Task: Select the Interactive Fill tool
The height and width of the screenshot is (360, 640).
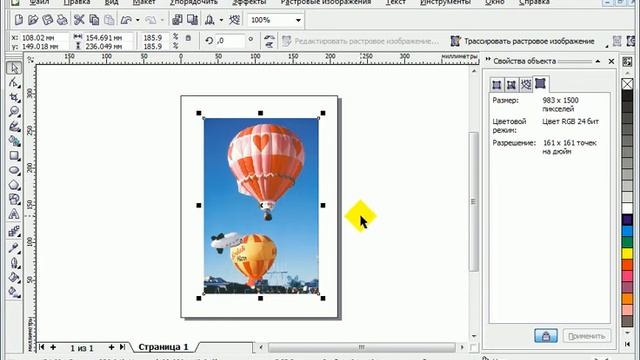Action: (14, 292)
